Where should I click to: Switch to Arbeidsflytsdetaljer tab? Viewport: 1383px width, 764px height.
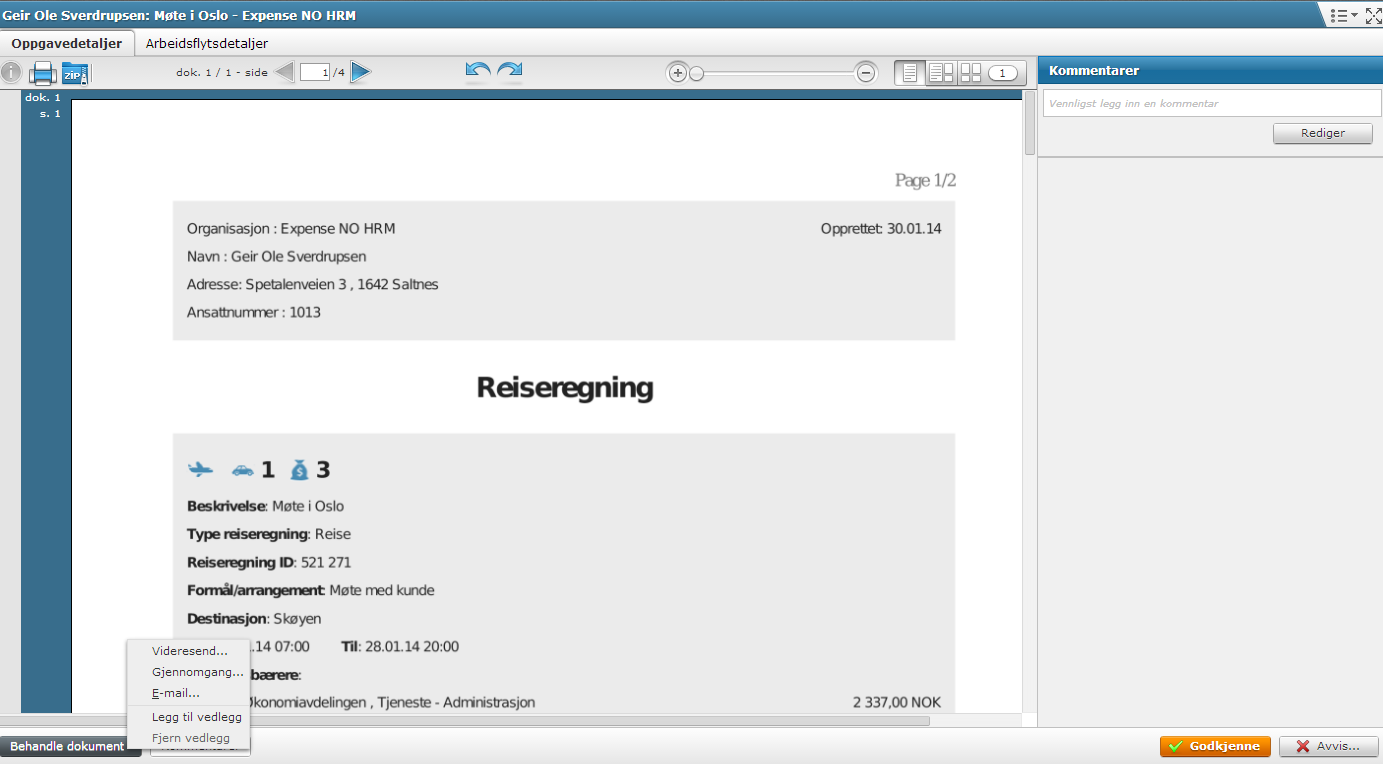click(x=207, y=43)
